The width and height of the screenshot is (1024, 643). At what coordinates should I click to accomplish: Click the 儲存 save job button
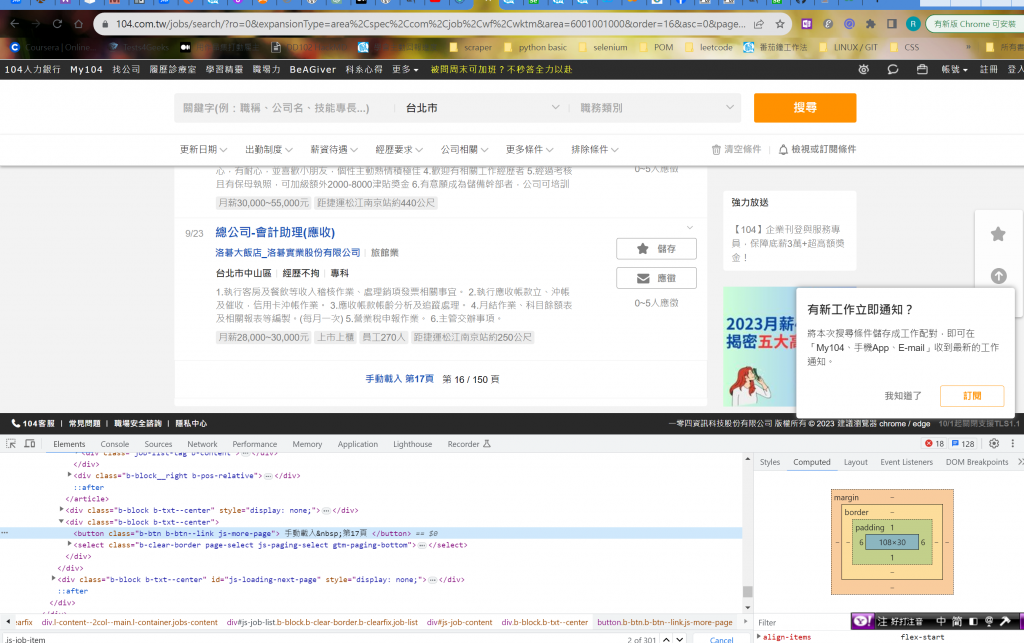click(x=656, y=249)
